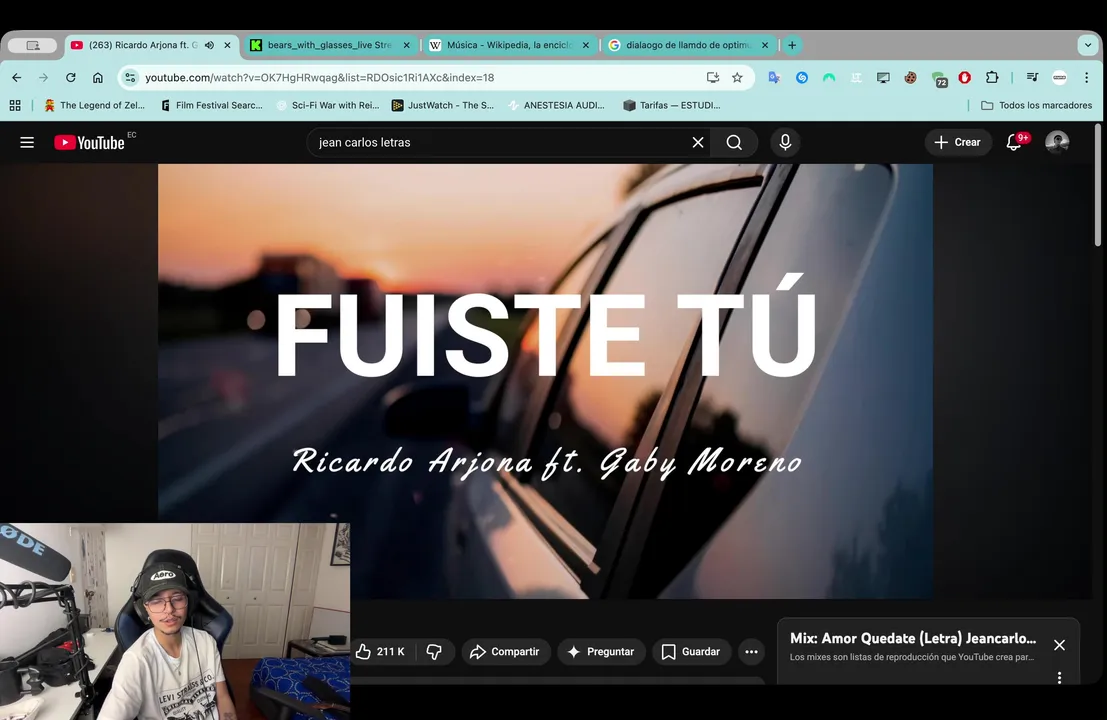
Task: Click the youtube.com address bar URL
Action: (x=319, y=78)
